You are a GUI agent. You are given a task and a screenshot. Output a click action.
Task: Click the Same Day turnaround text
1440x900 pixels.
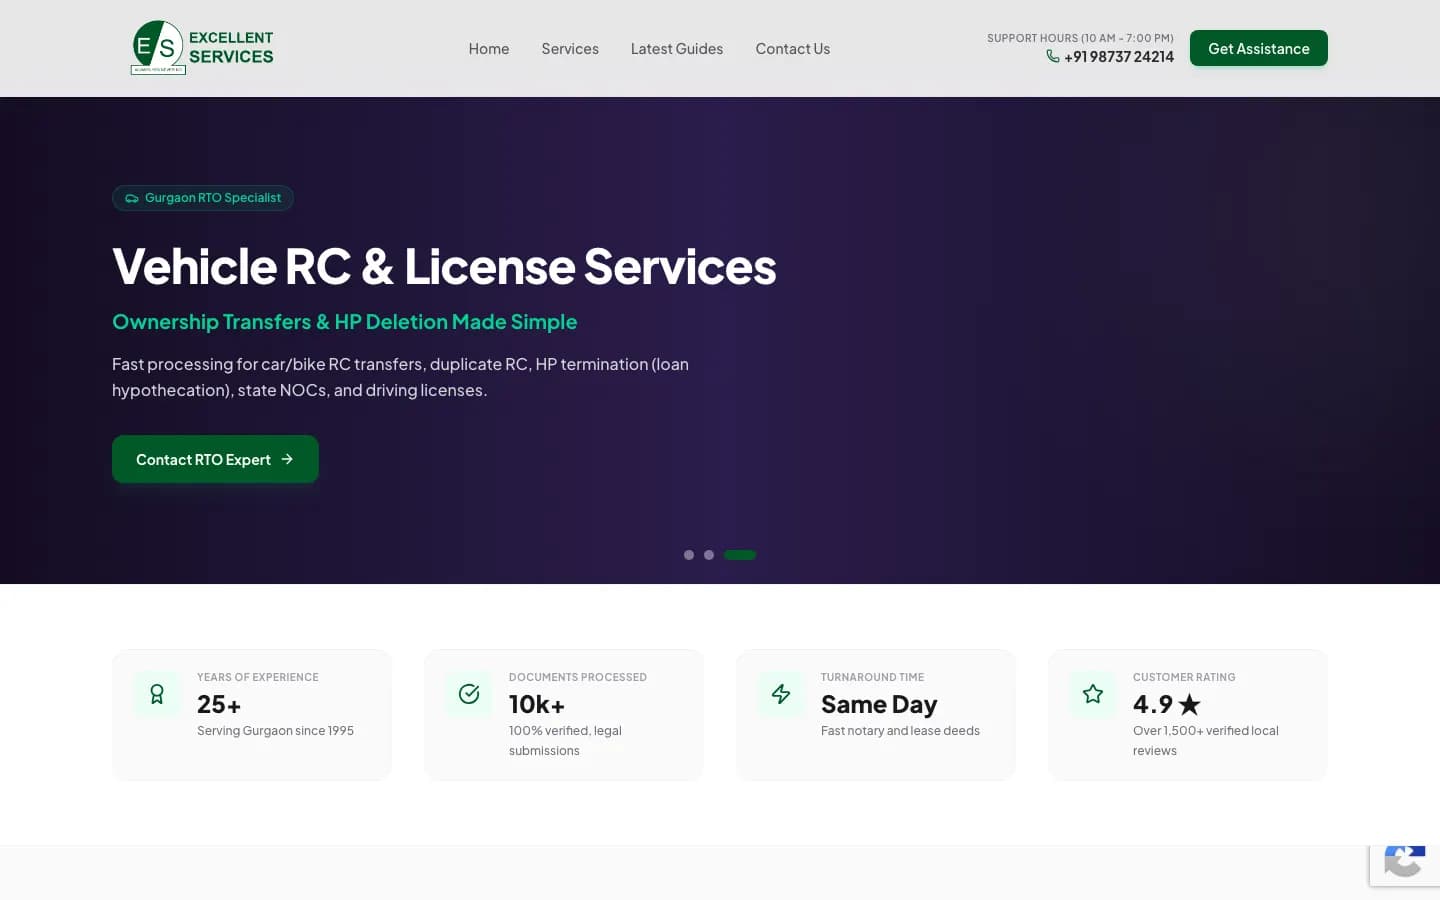click(x=879, y=705)
